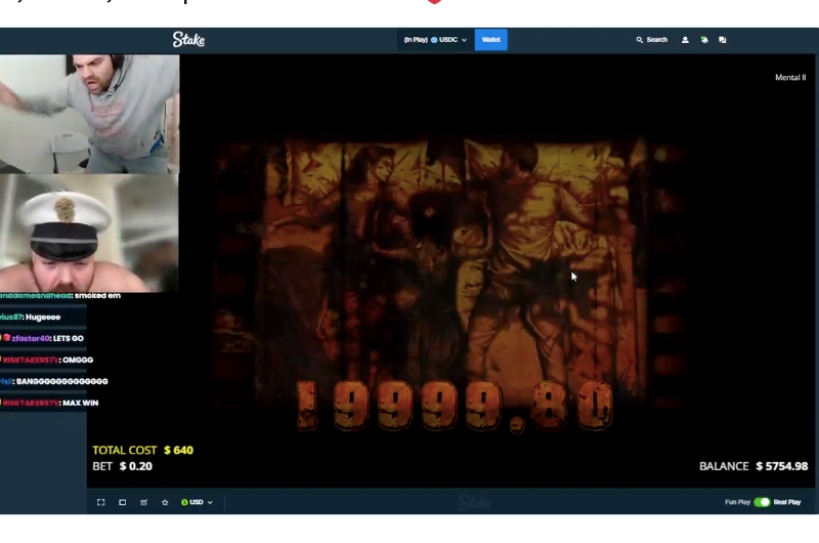Click the BALANCE $ 5754.98 display
Screen dimensions: 819x543
point(753,466)
